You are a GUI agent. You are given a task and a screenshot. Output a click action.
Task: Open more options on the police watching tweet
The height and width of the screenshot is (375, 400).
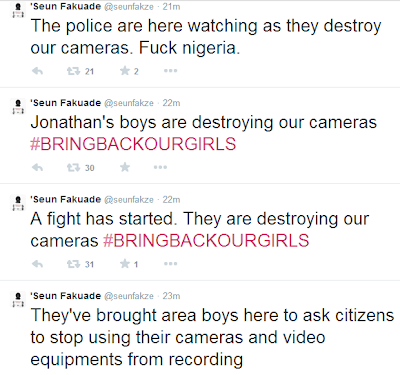[170, 71]
